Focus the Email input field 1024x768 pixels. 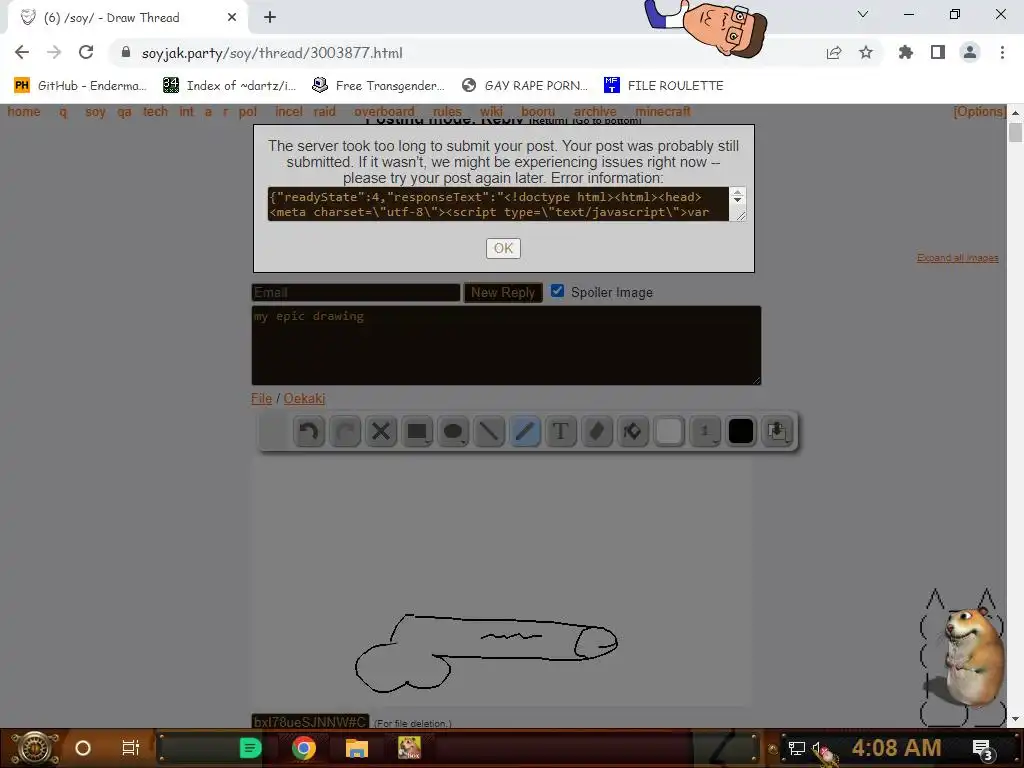pos(356,293)
